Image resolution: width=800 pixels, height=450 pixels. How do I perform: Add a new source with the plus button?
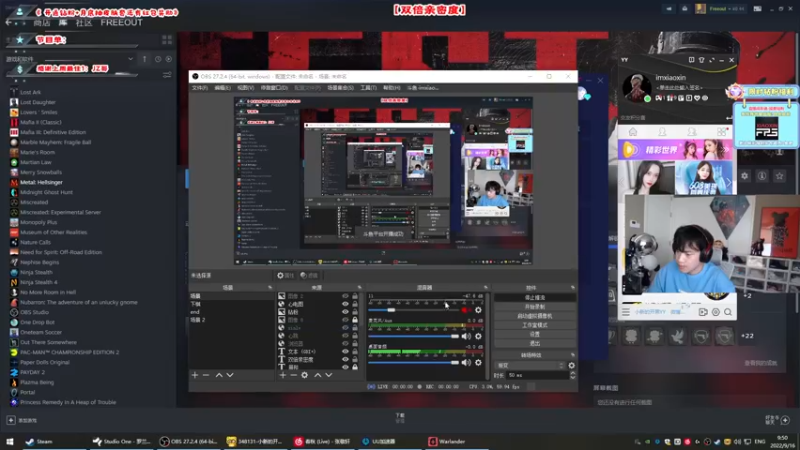pos(283,375)
